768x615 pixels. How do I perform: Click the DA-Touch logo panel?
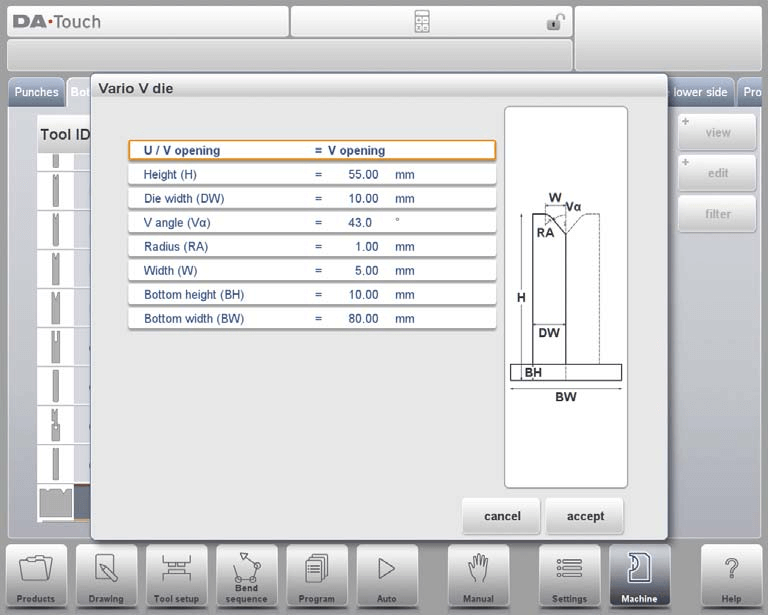pos(148,22)
